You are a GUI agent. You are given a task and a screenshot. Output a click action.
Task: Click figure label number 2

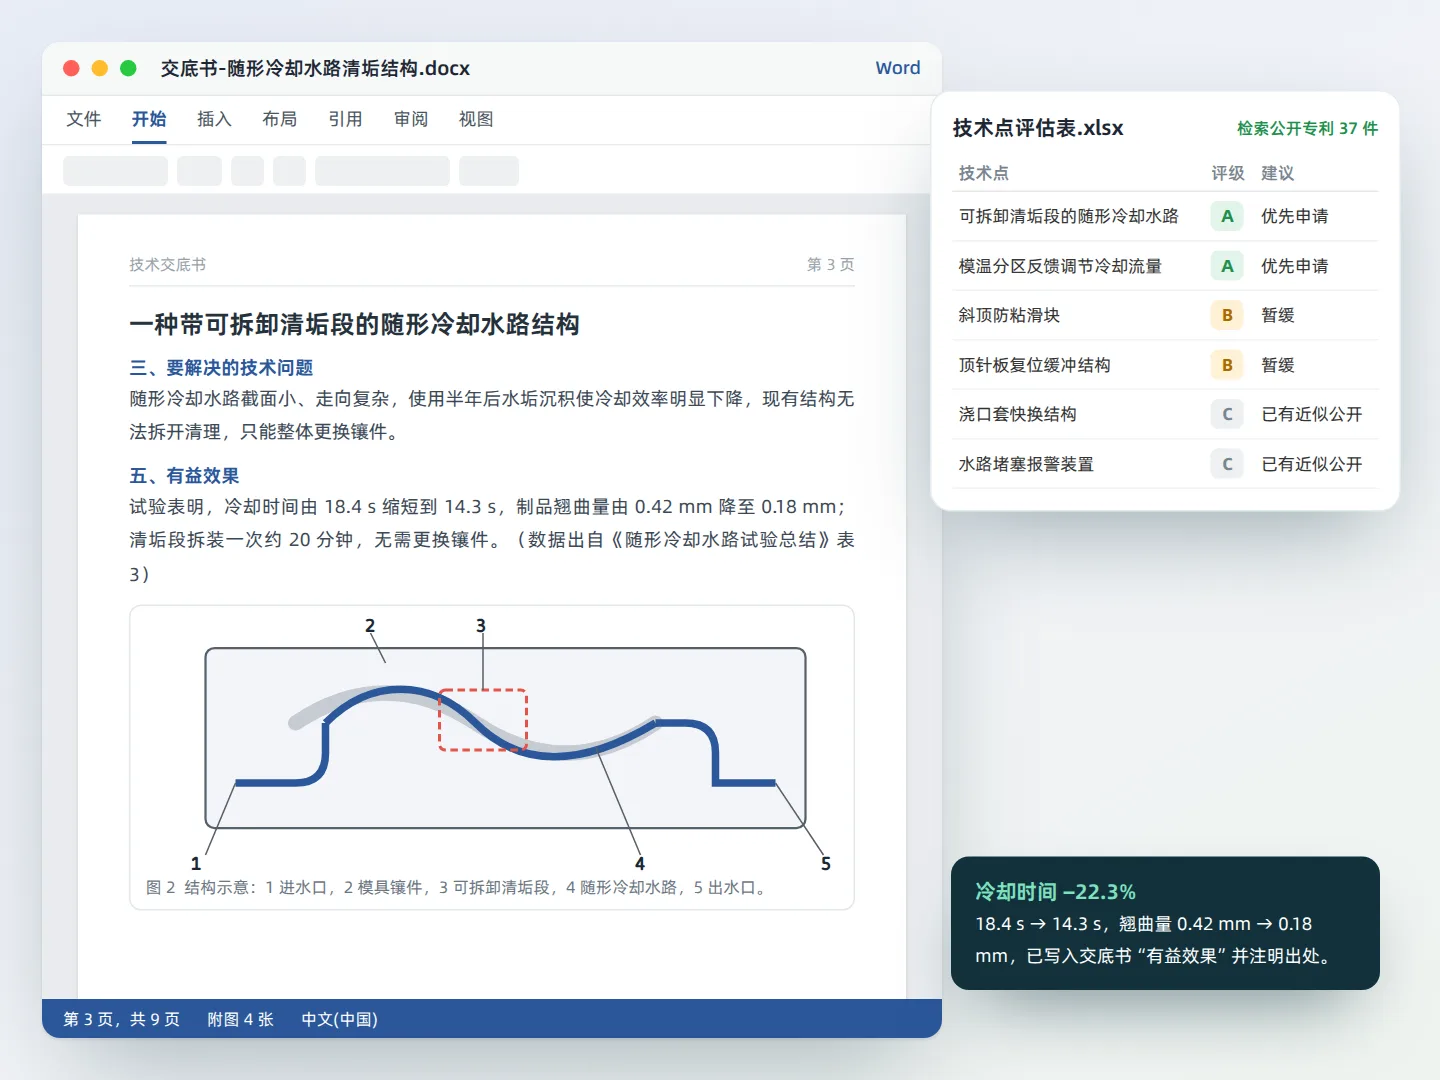tap(370, 626)
